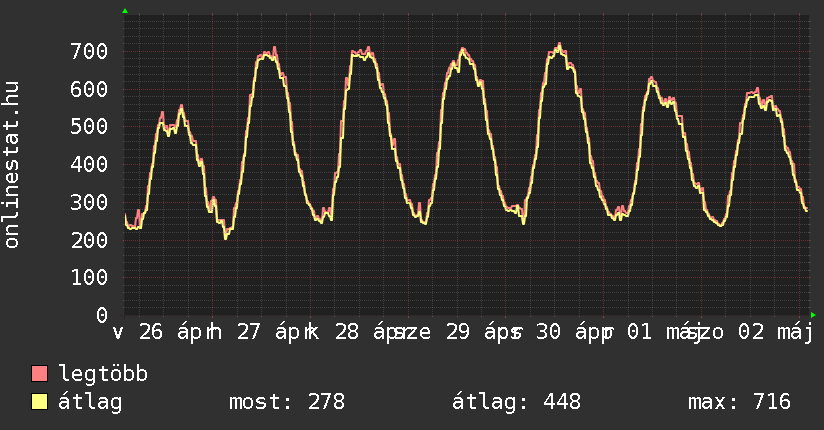Click the 400 y-axis label
Image resolution: width=824 pixels, height=430 pixels.
coord(89,165)
